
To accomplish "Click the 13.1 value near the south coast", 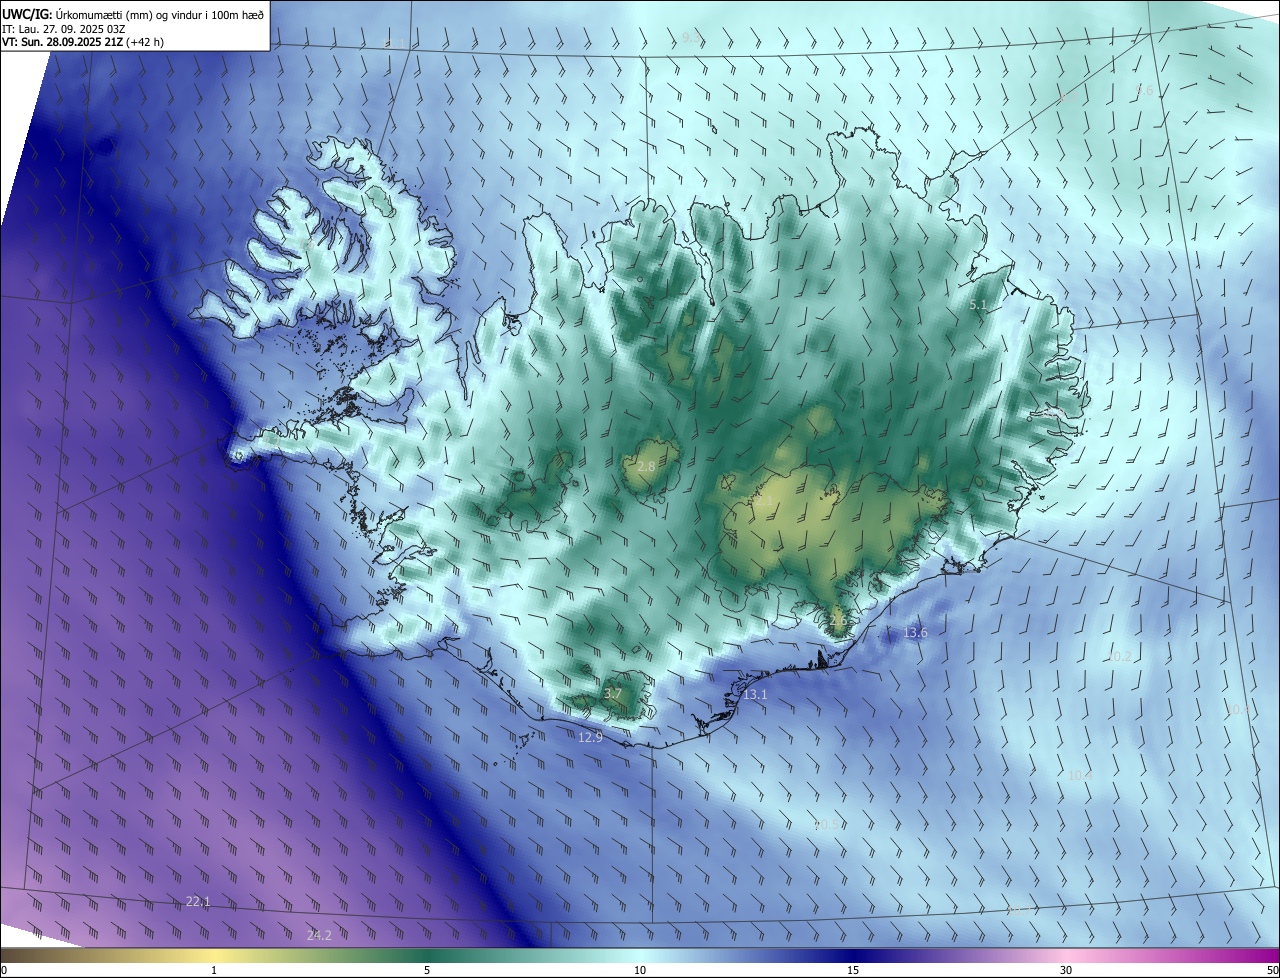I will (x=755, y=695).
